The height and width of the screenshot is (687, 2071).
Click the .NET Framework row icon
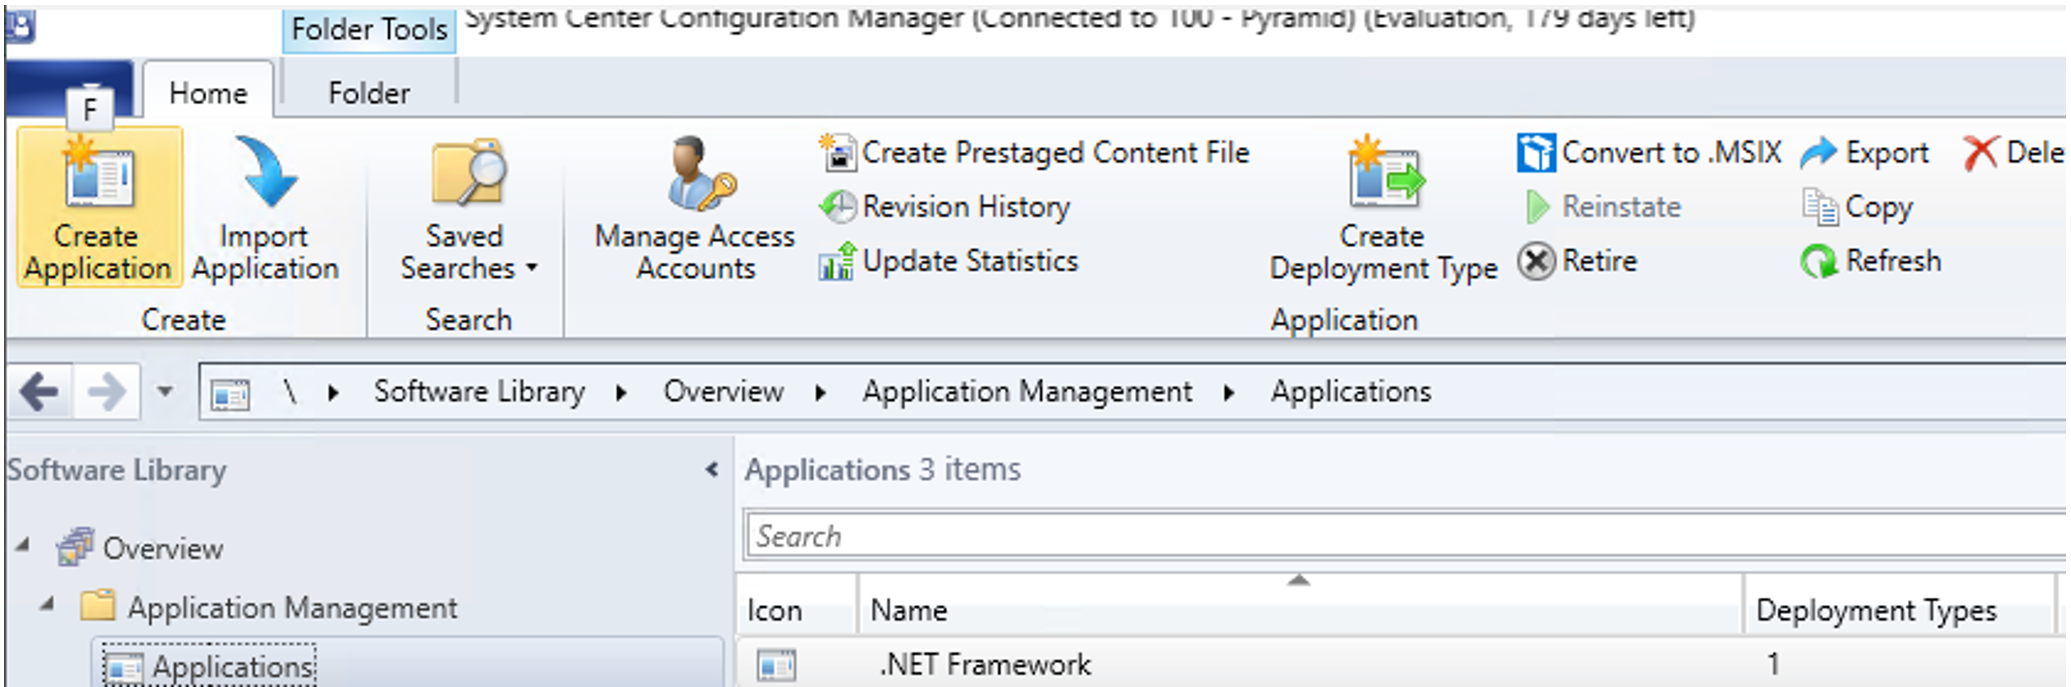coord(776,665)
